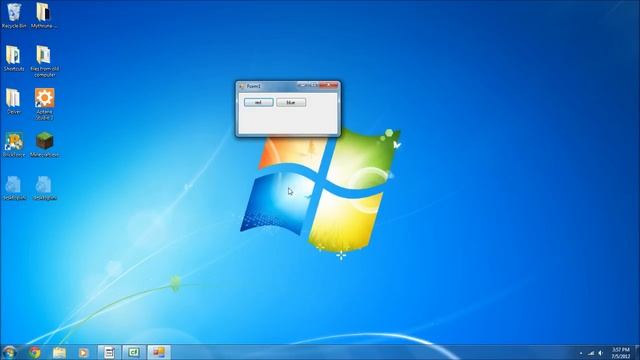Close the Form1 window
This screenshot has height=360, width=640.
click(328, 85)
